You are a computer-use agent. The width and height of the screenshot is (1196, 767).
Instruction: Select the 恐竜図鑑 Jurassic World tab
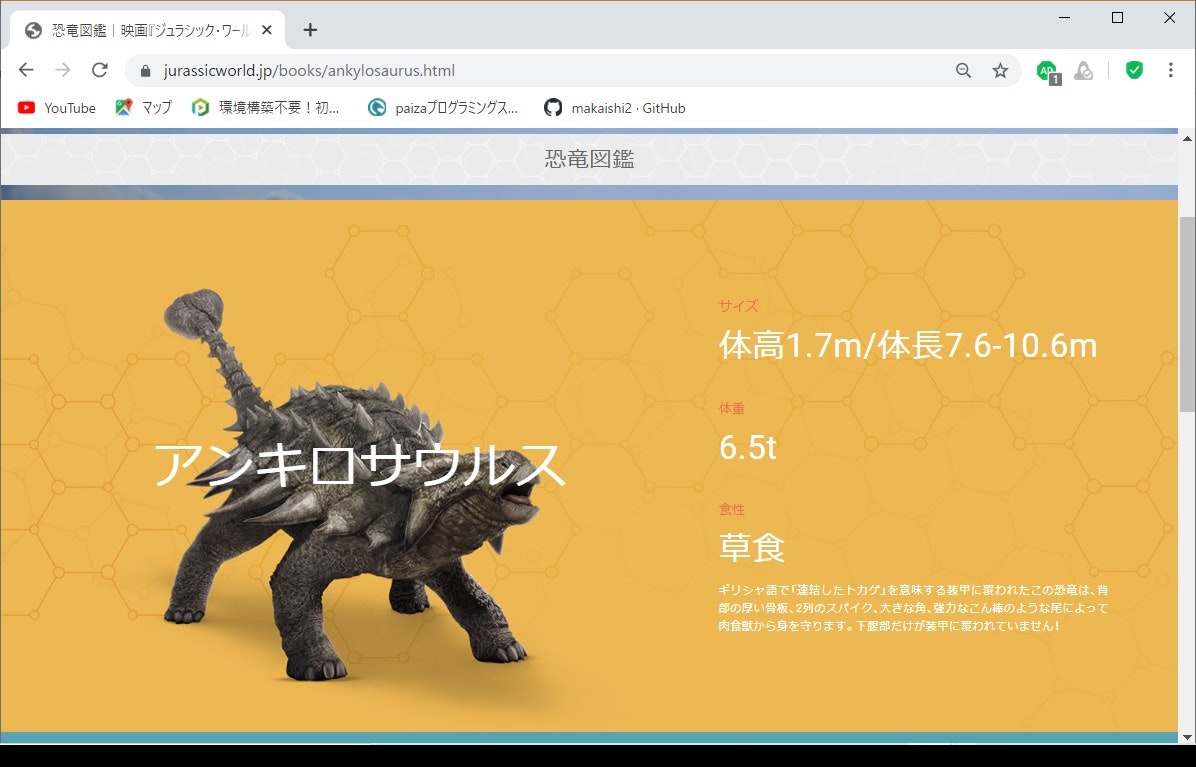(x=148, y=30)
